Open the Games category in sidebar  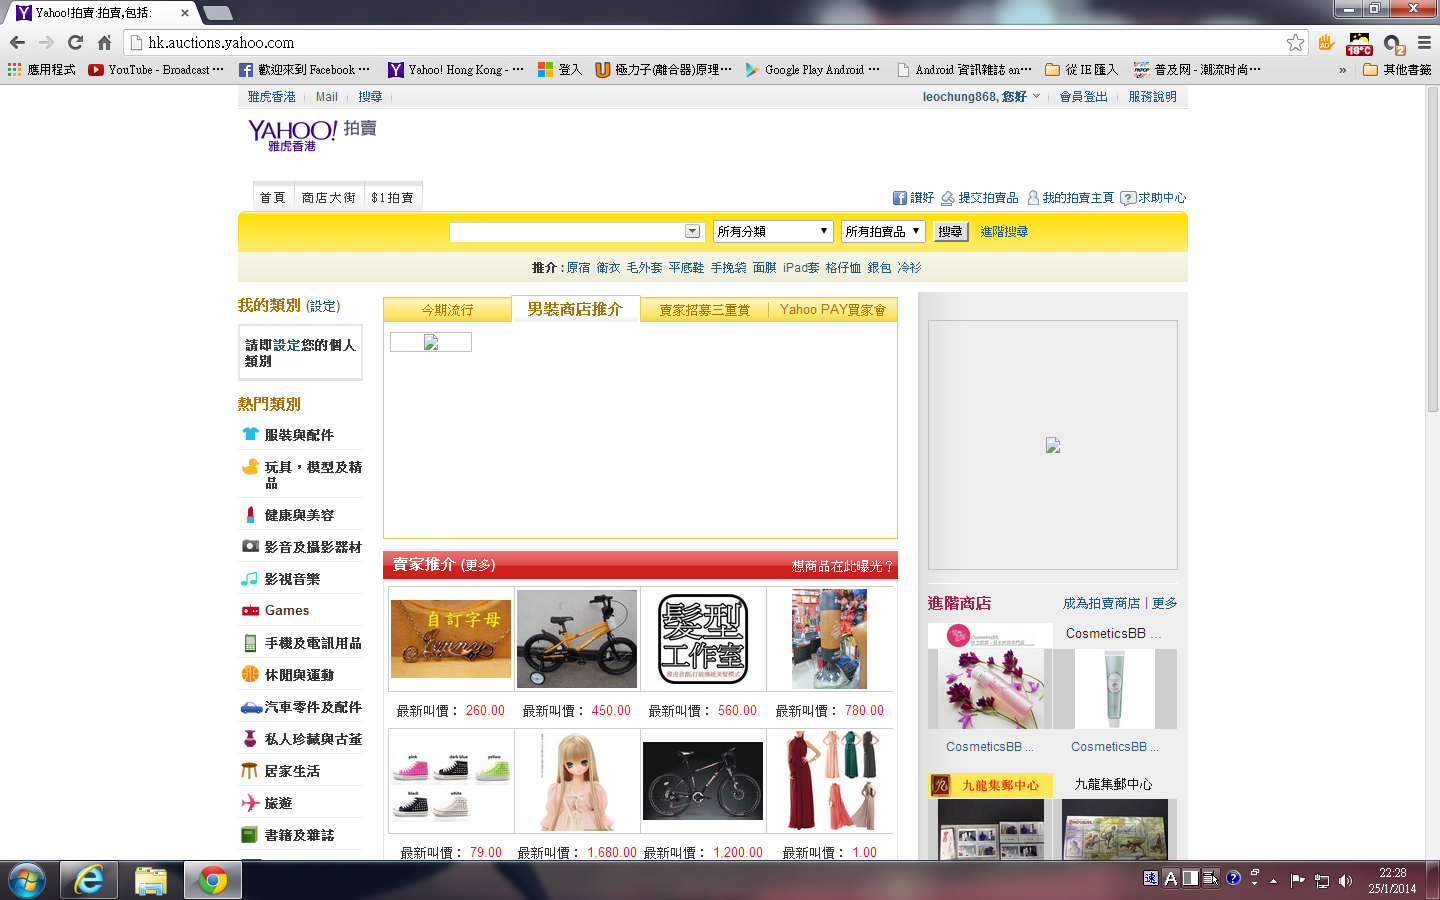[x=286, y=610]
